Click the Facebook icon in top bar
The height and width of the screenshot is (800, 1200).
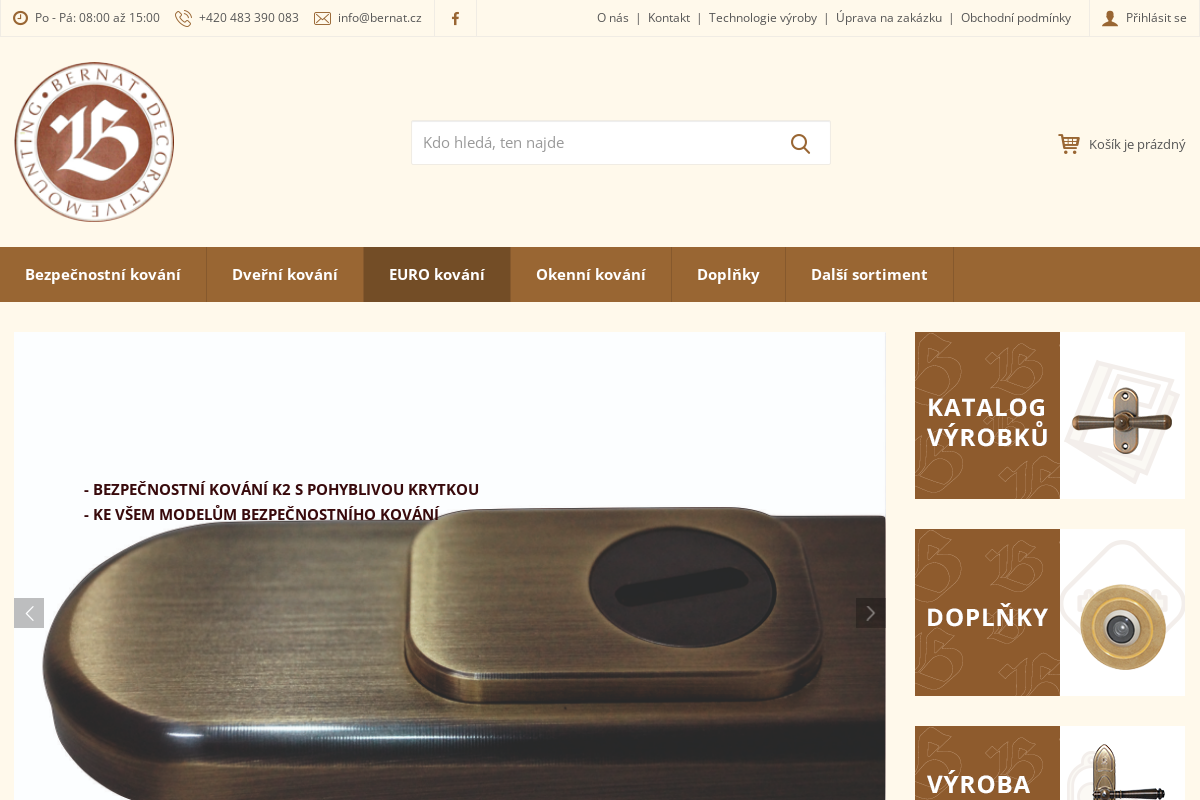455,18
